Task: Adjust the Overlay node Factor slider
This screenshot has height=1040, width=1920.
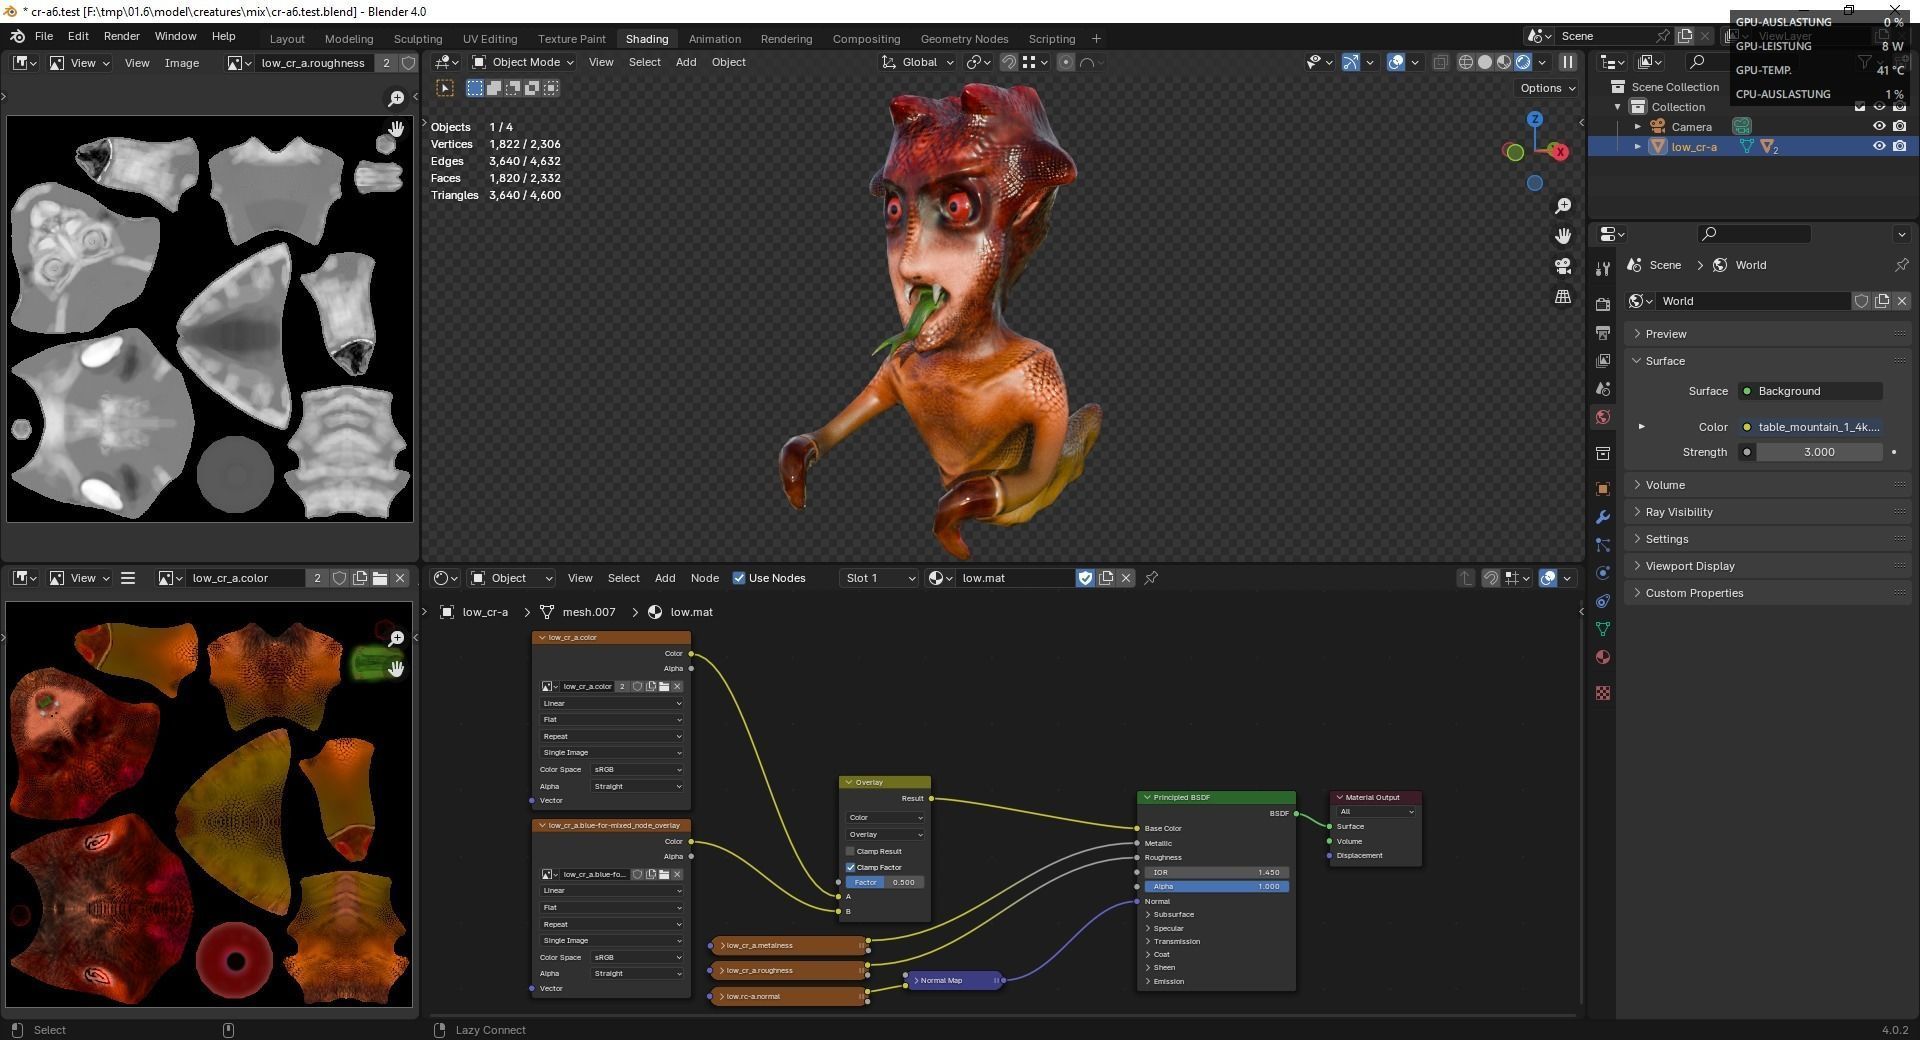Action: tap(885, 882)
